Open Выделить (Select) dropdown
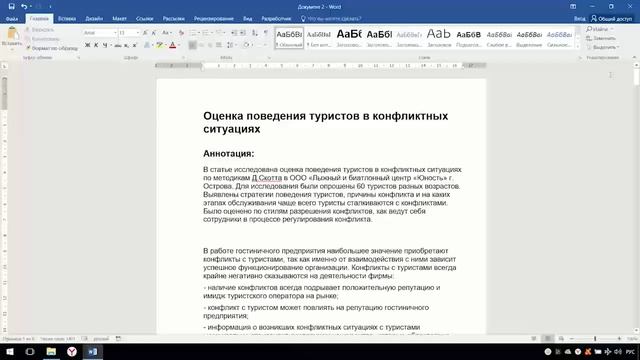Viewport: 640px width, 360px height. pos(603,47)
